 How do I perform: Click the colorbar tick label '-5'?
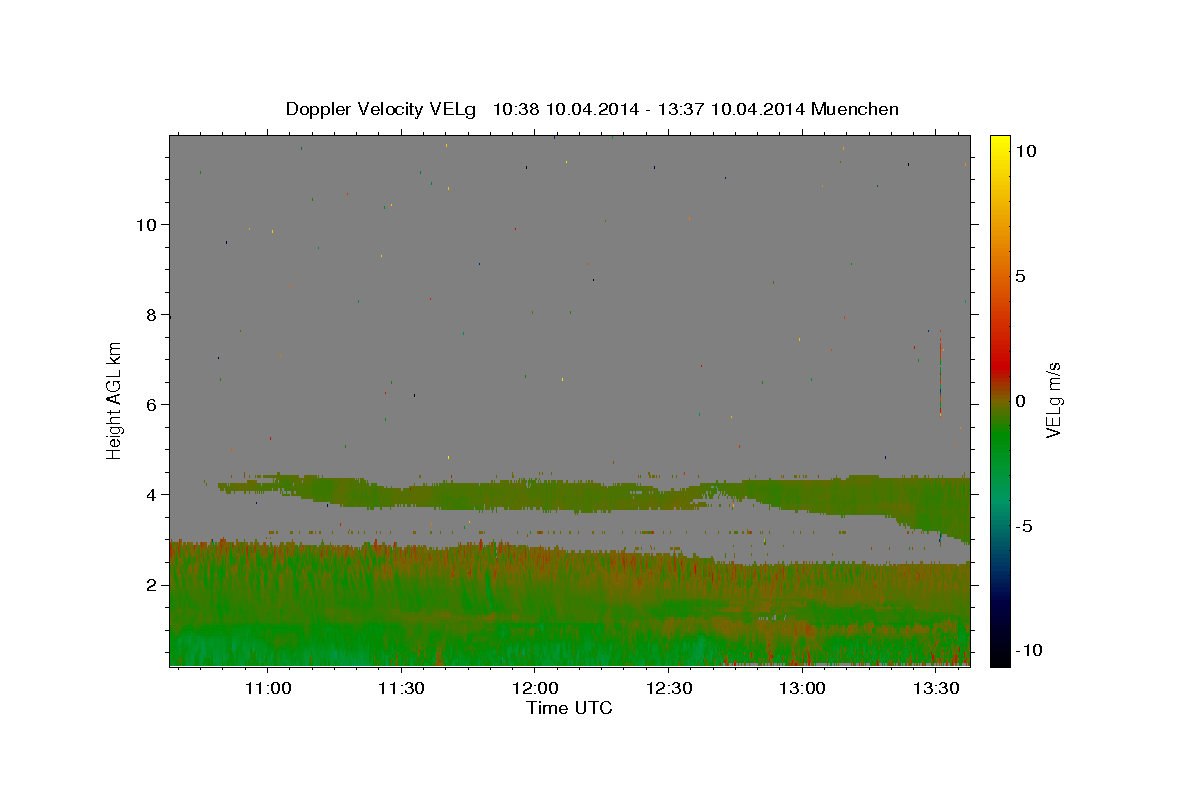coord(1024,526)
